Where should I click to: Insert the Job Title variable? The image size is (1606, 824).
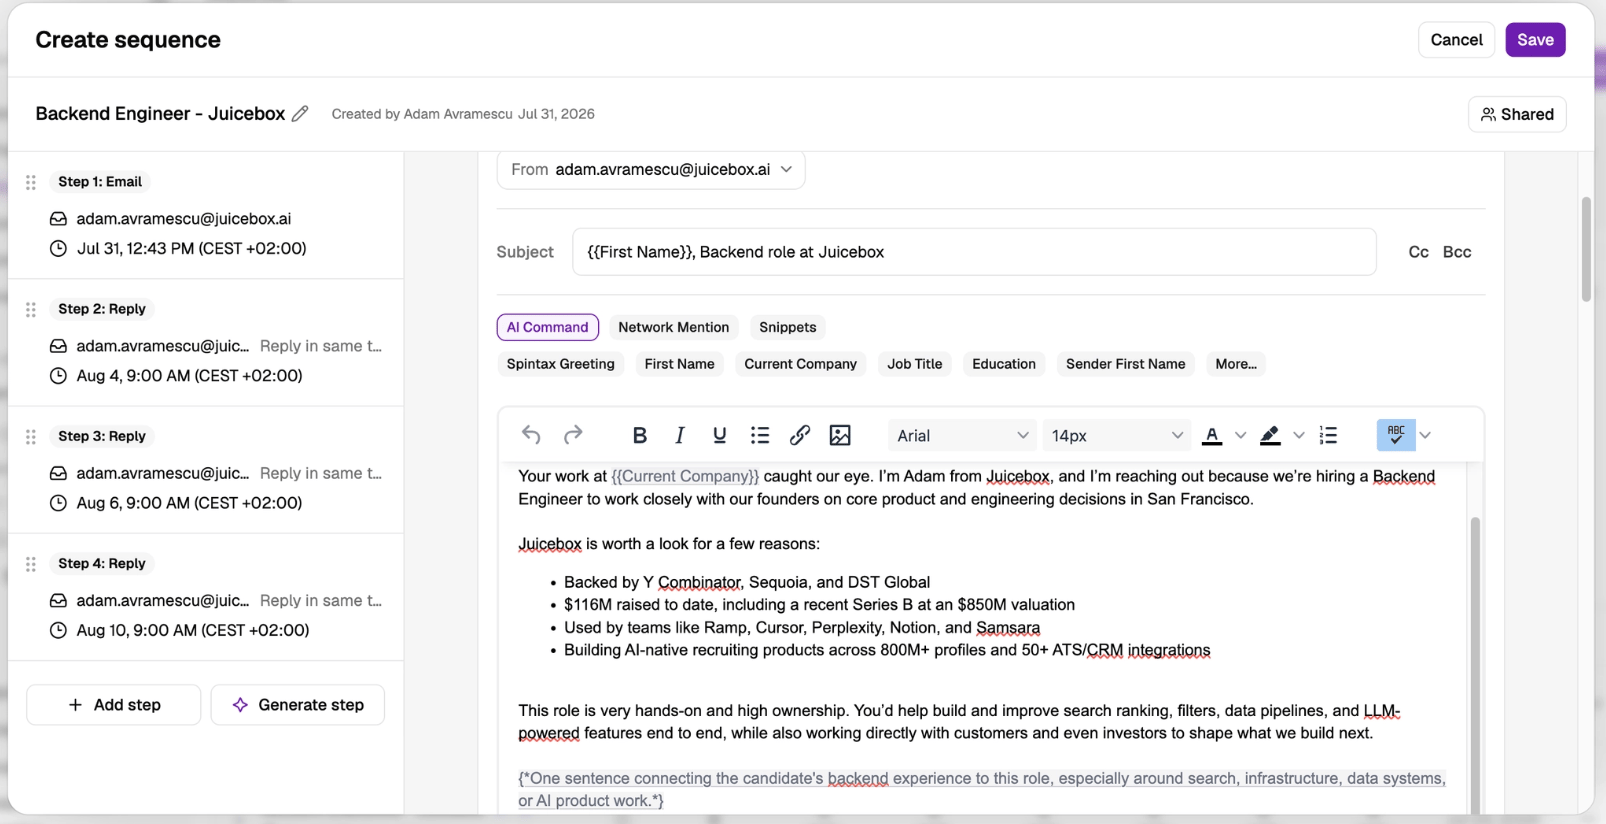pos(915,364)
